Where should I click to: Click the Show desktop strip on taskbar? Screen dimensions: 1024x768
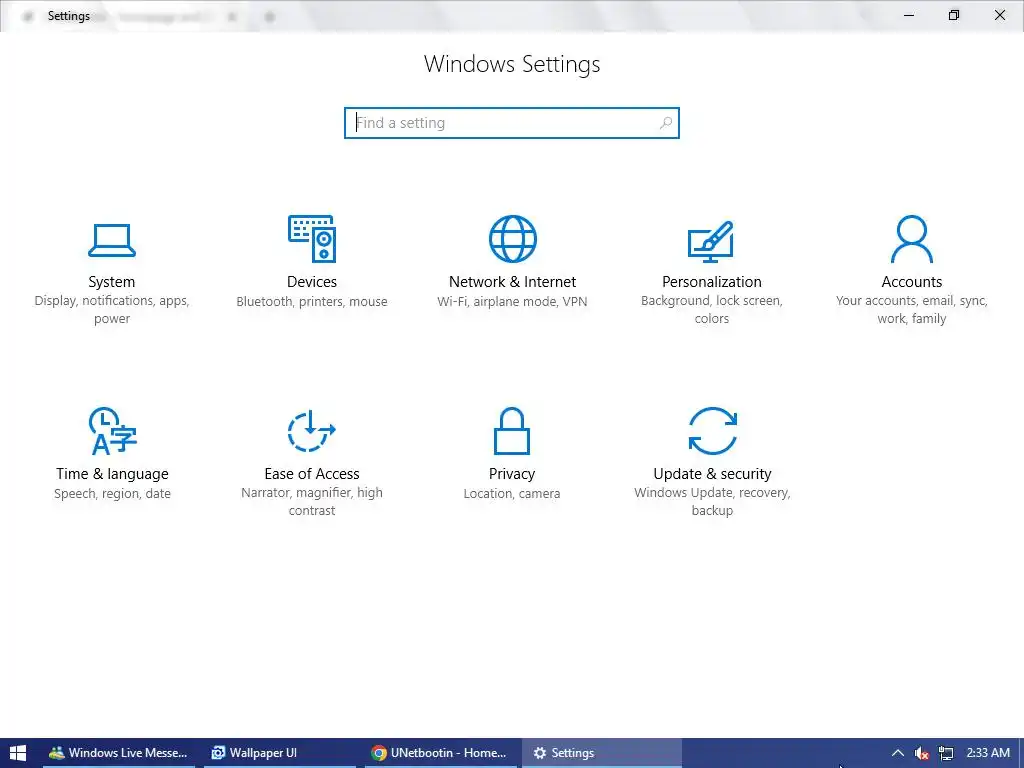click(1021, 753)
